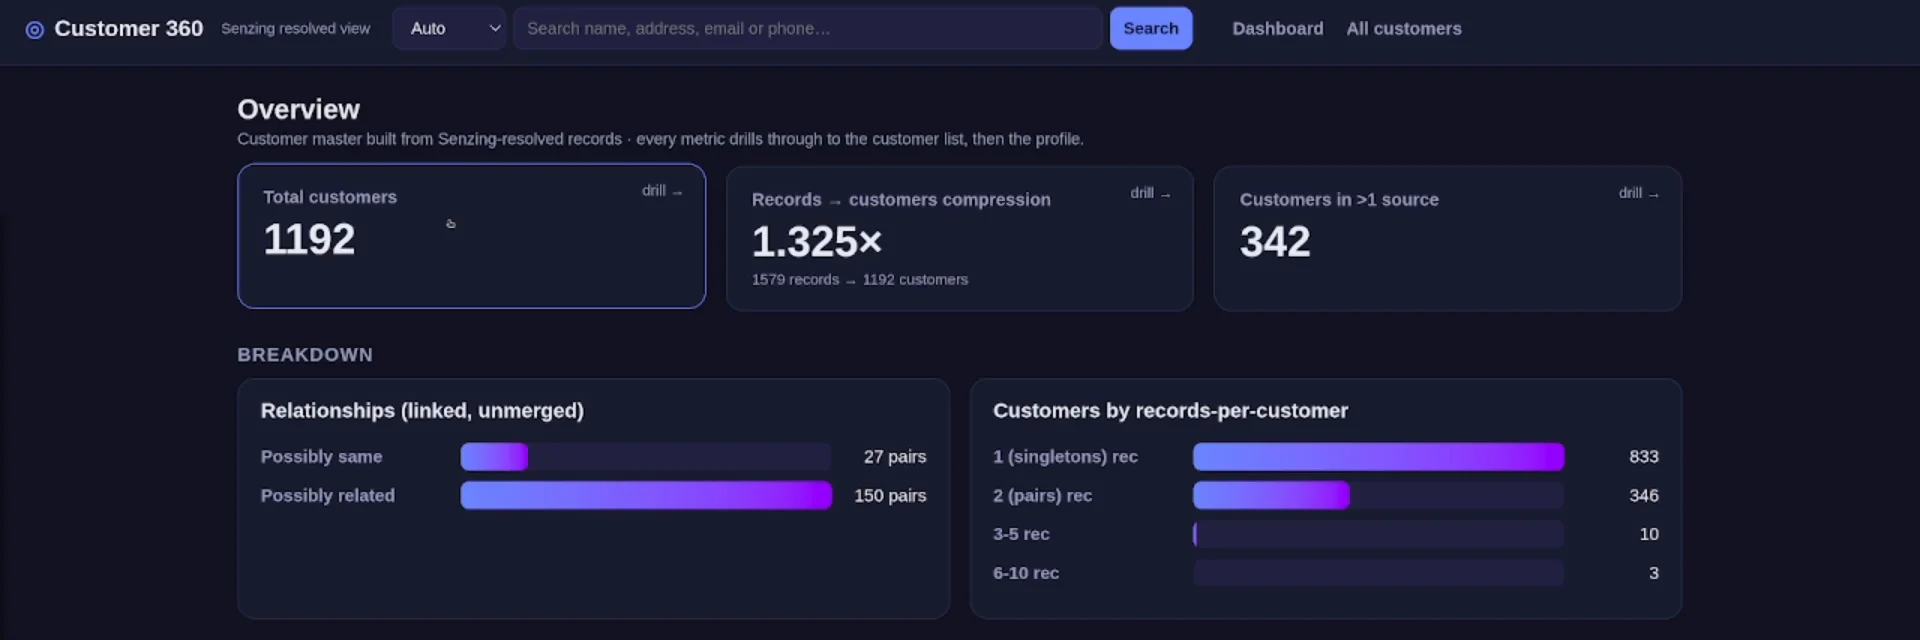Select the 342 multi-source customers value
Viewport: 1920px width, 640px height.
tap(1275, 241)
